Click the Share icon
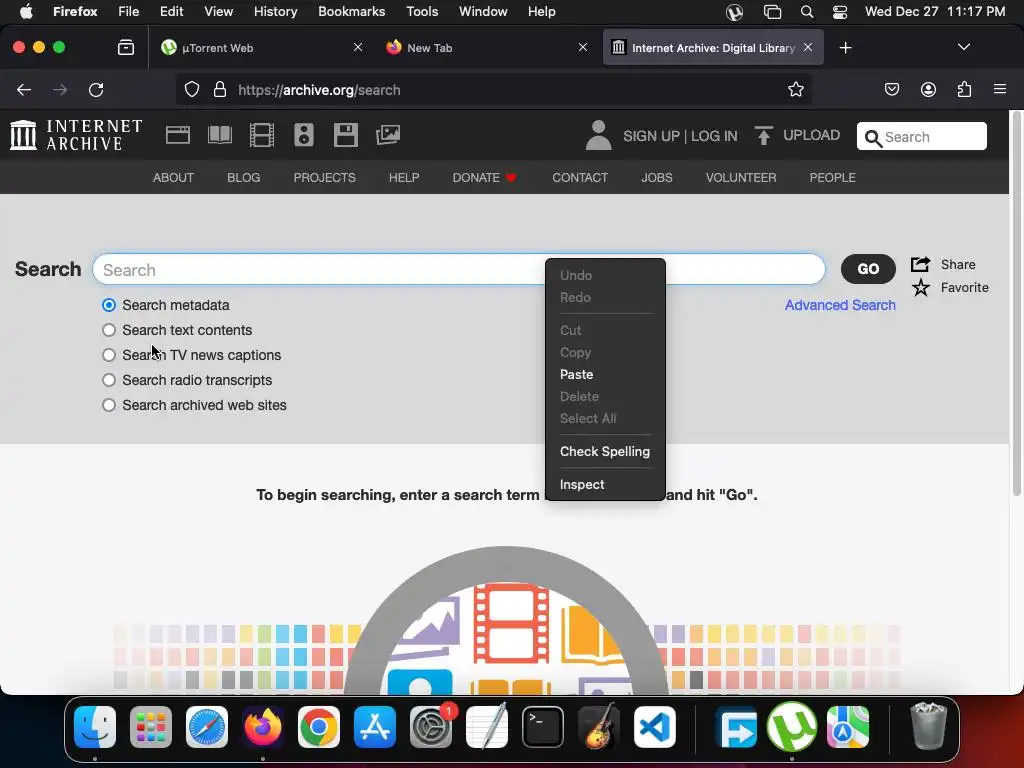1024x768 pixels. (x=921, y=264)
